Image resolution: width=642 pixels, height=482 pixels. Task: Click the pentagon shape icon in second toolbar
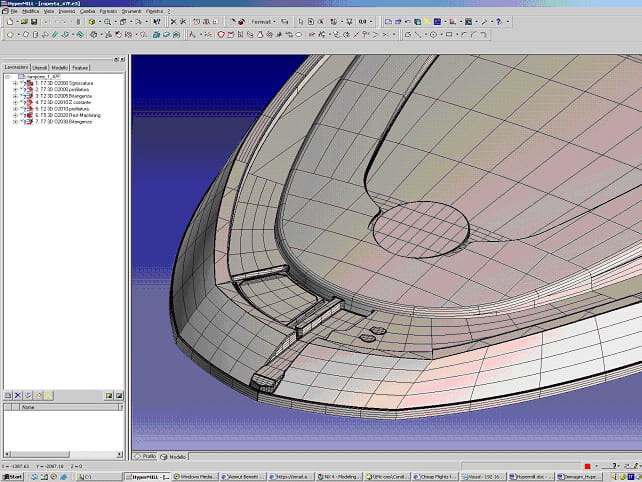(x=26, y=35)
